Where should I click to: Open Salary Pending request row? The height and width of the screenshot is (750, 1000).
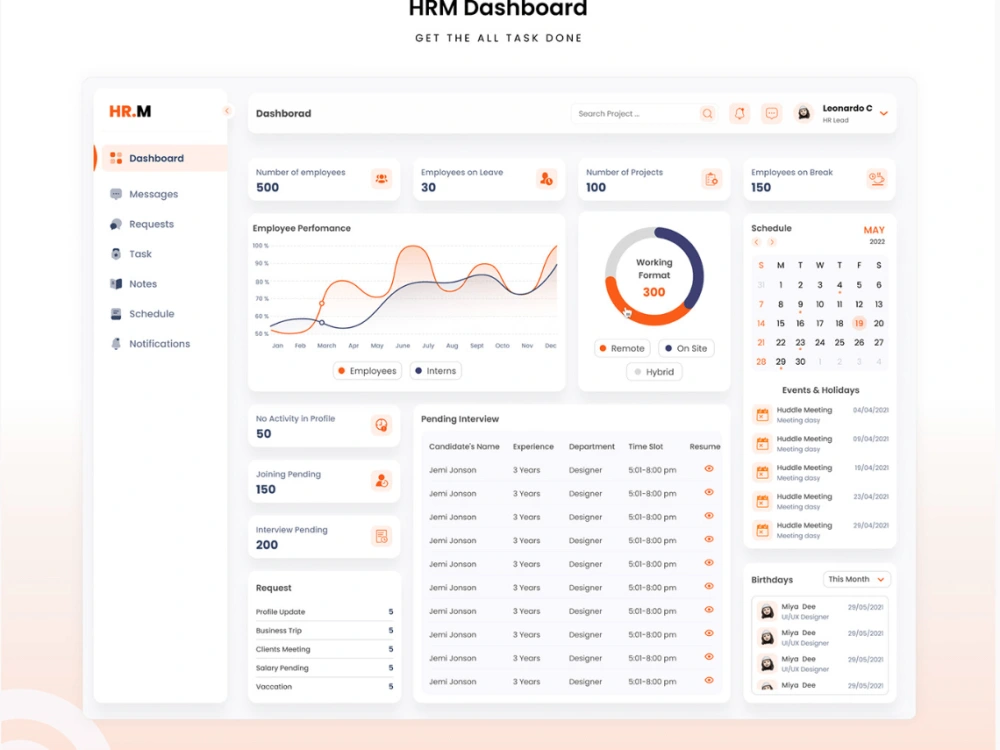[x=324, y=668]
